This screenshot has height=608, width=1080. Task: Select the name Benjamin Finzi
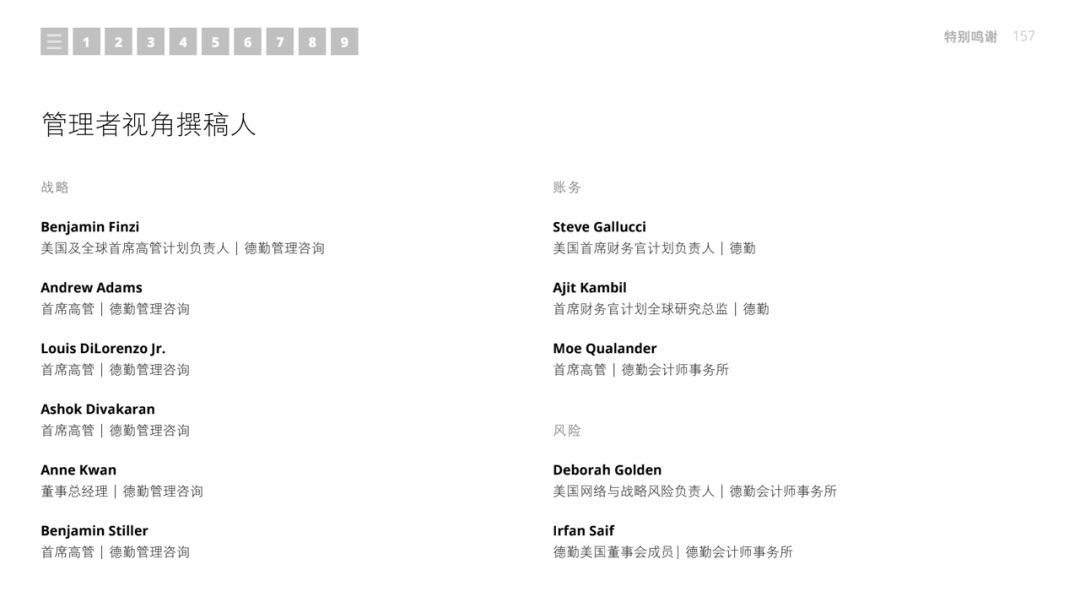pyautogui.click(x=90, y=227)
